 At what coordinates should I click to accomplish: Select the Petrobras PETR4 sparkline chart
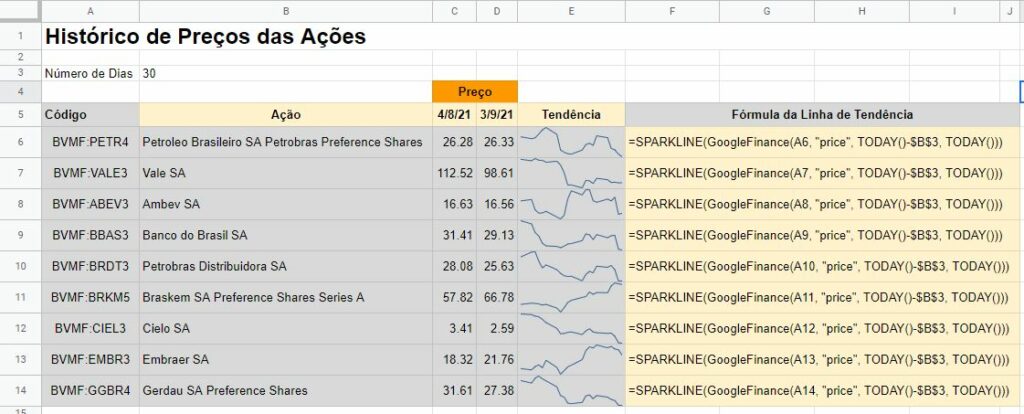tap(571, 142)
